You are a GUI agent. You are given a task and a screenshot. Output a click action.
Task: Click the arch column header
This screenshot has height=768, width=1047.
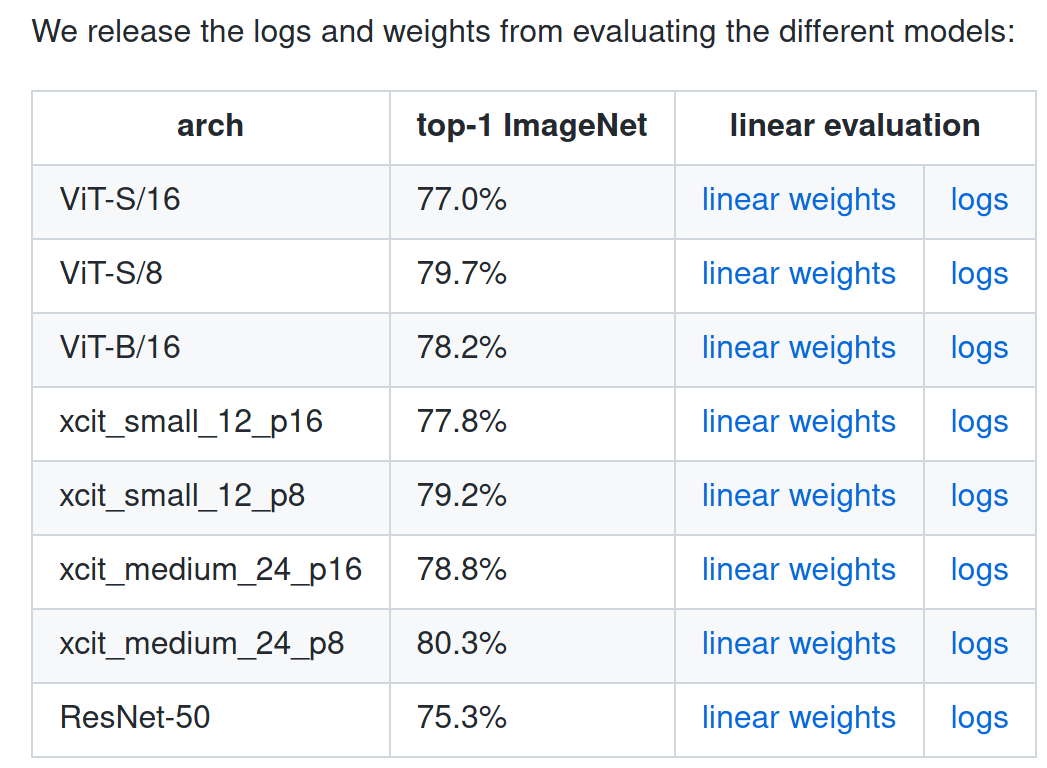[x=210, y=126]
